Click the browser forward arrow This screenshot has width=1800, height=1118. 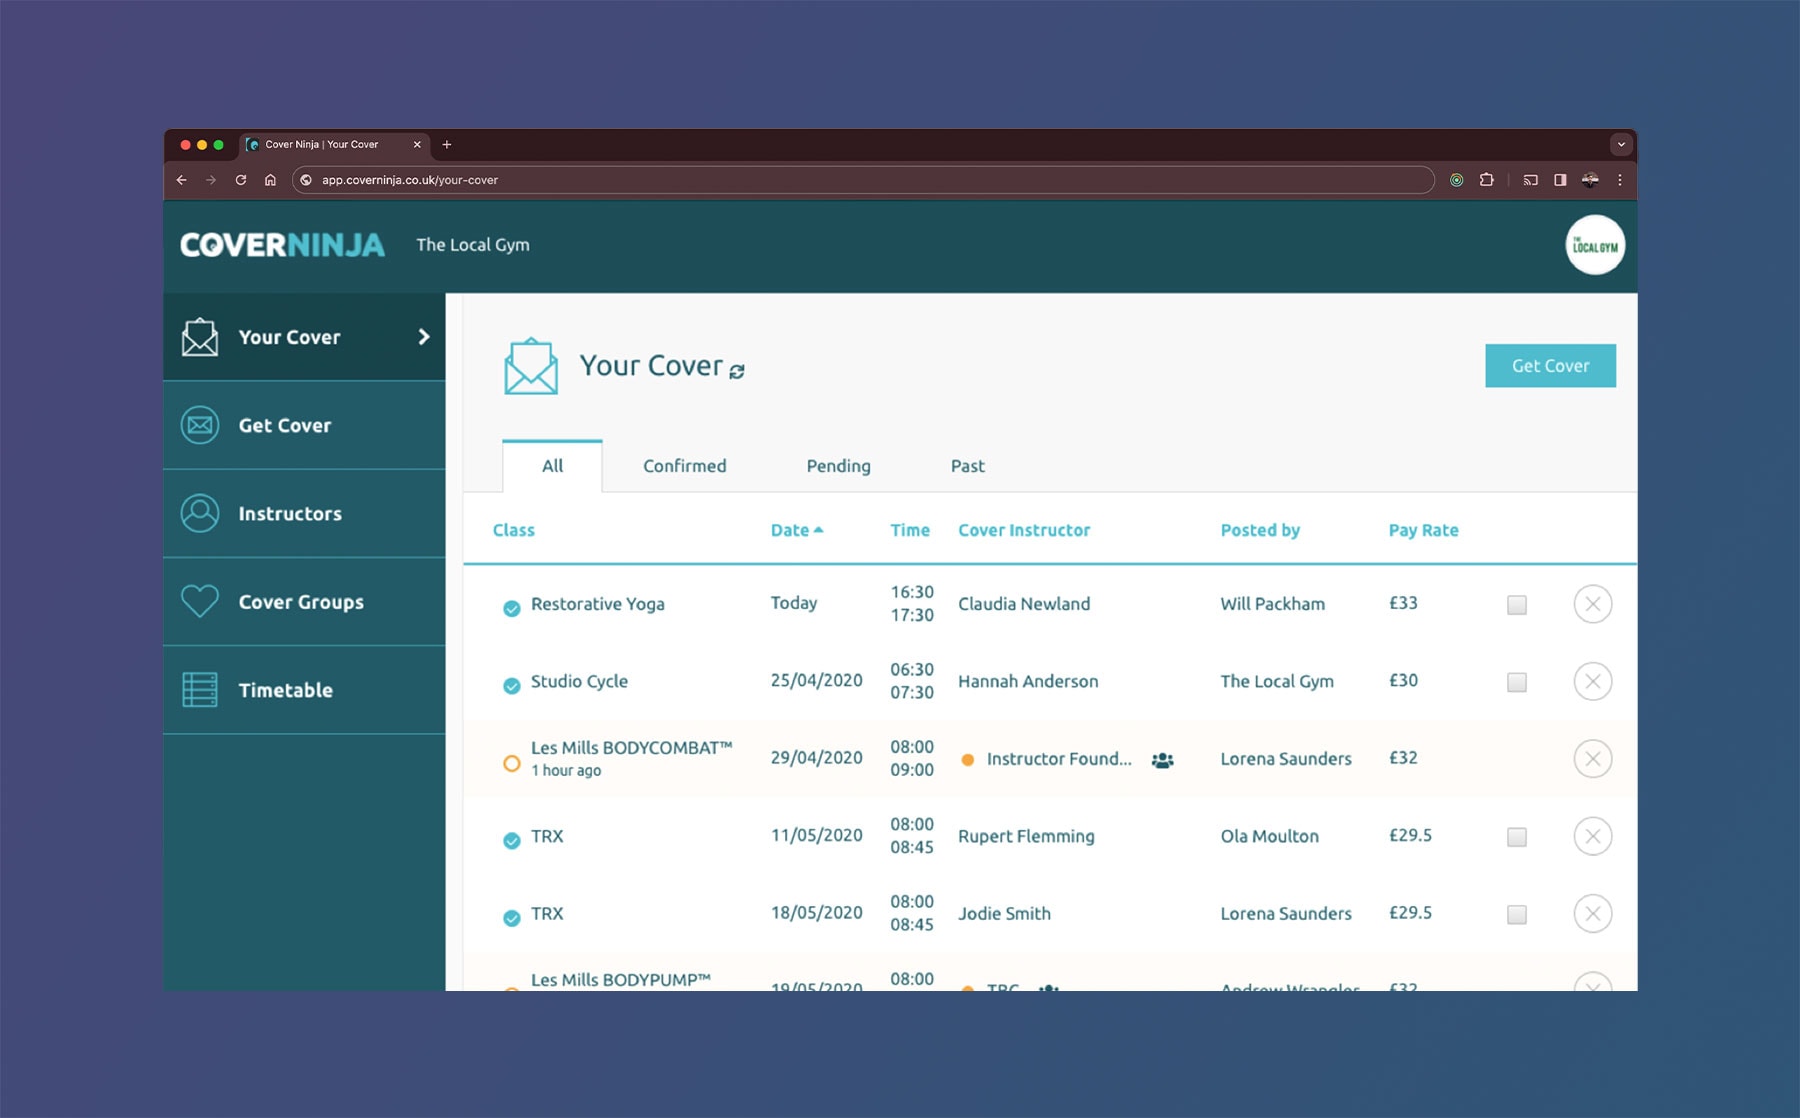[x=210, y=180]
